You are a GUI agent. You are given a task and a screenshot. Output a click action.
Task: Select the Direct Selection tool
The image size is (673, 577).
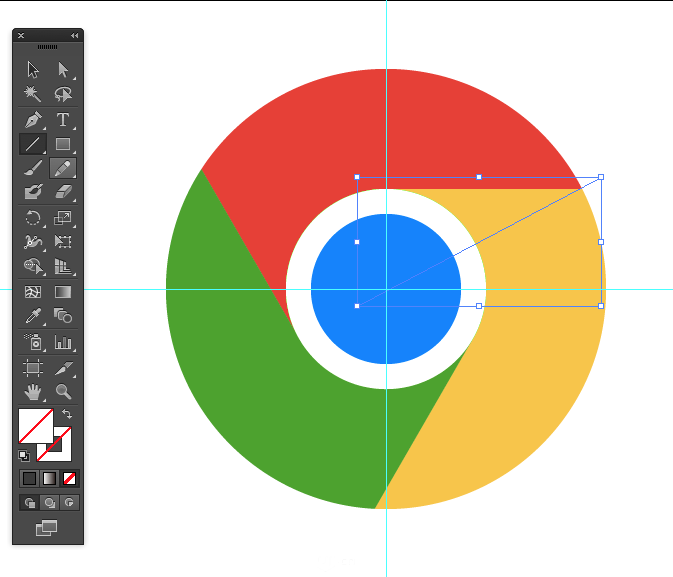[63, 70]
